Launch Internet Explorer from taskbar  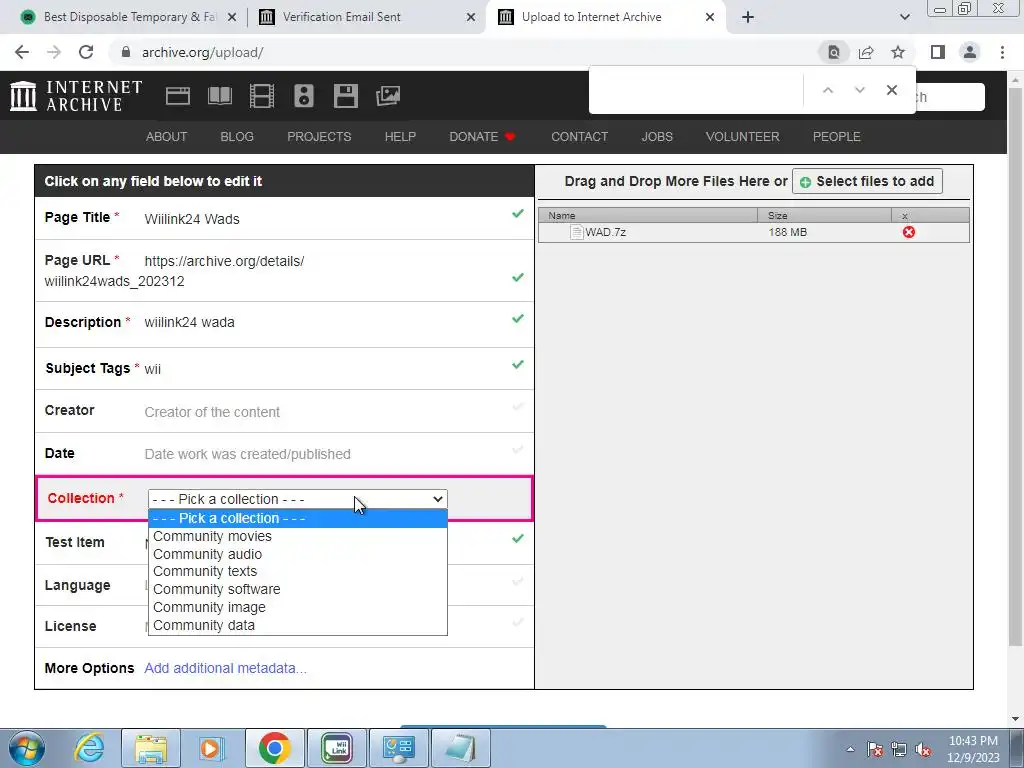click(x=89, y=748)
